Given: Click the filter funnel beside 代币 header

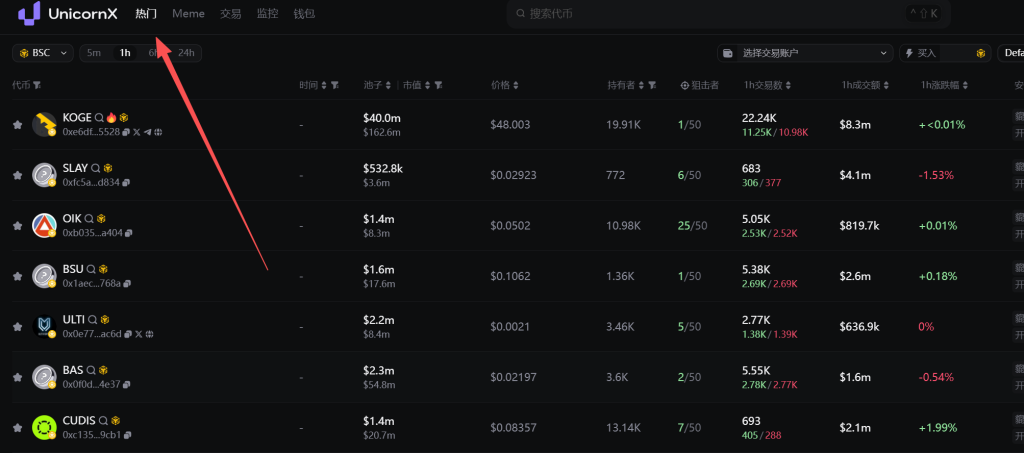Looking at the screenshot, I should coord(37,85).
